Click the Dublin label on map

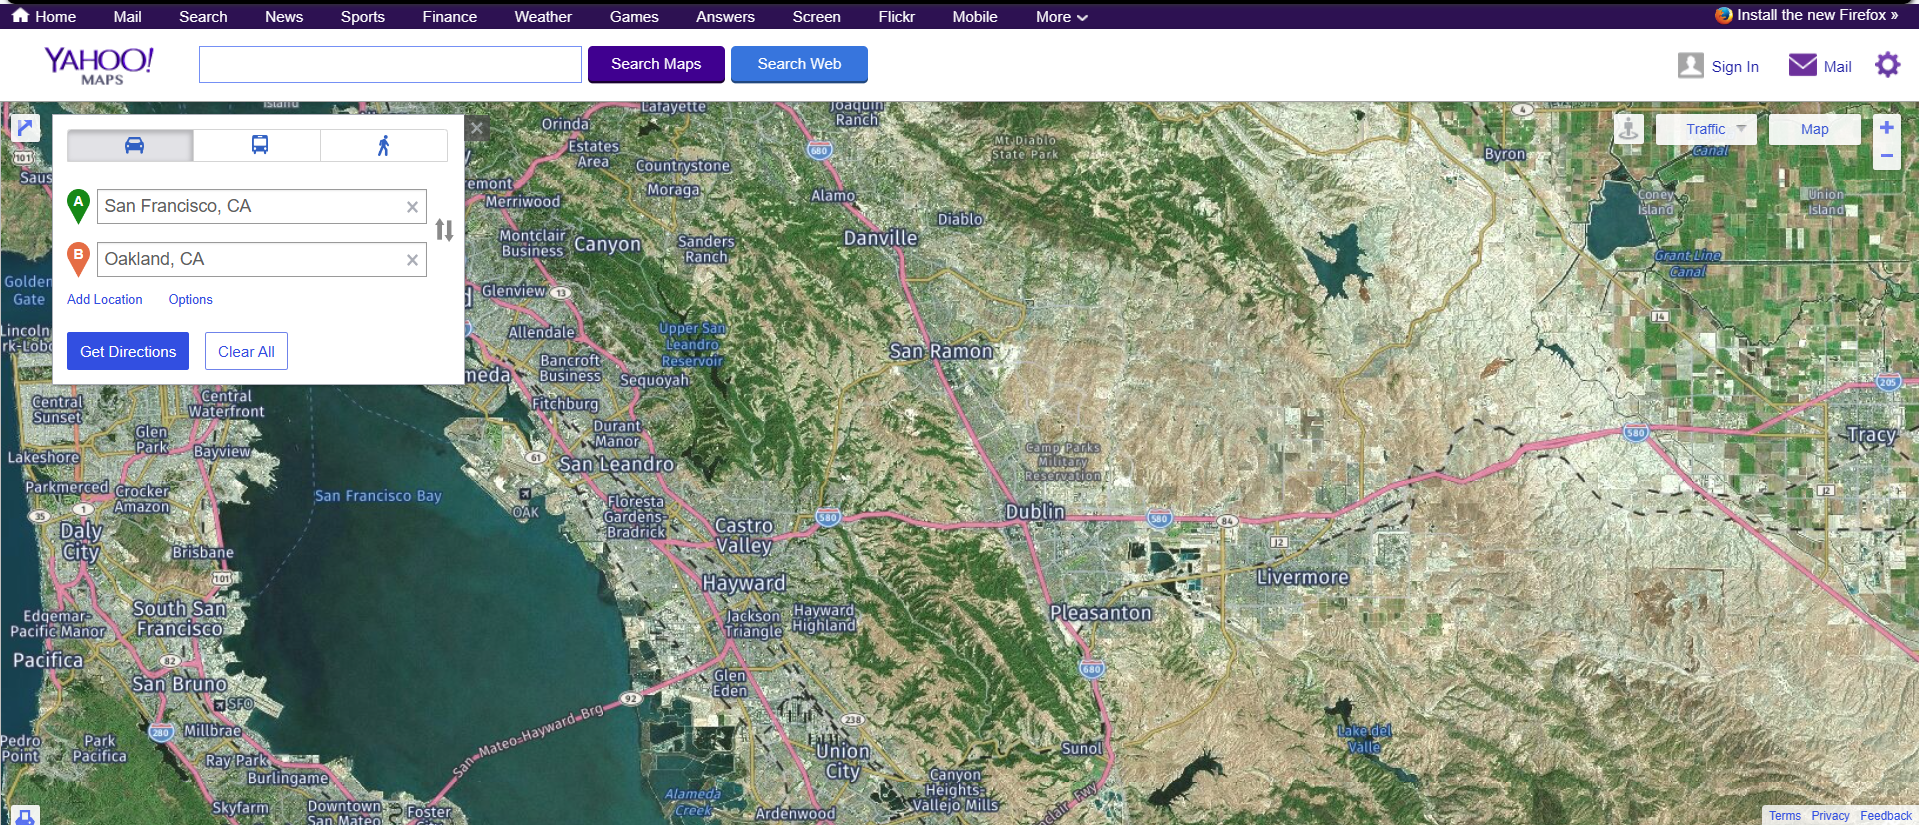pyautogui.click(x=1034, y=511)
